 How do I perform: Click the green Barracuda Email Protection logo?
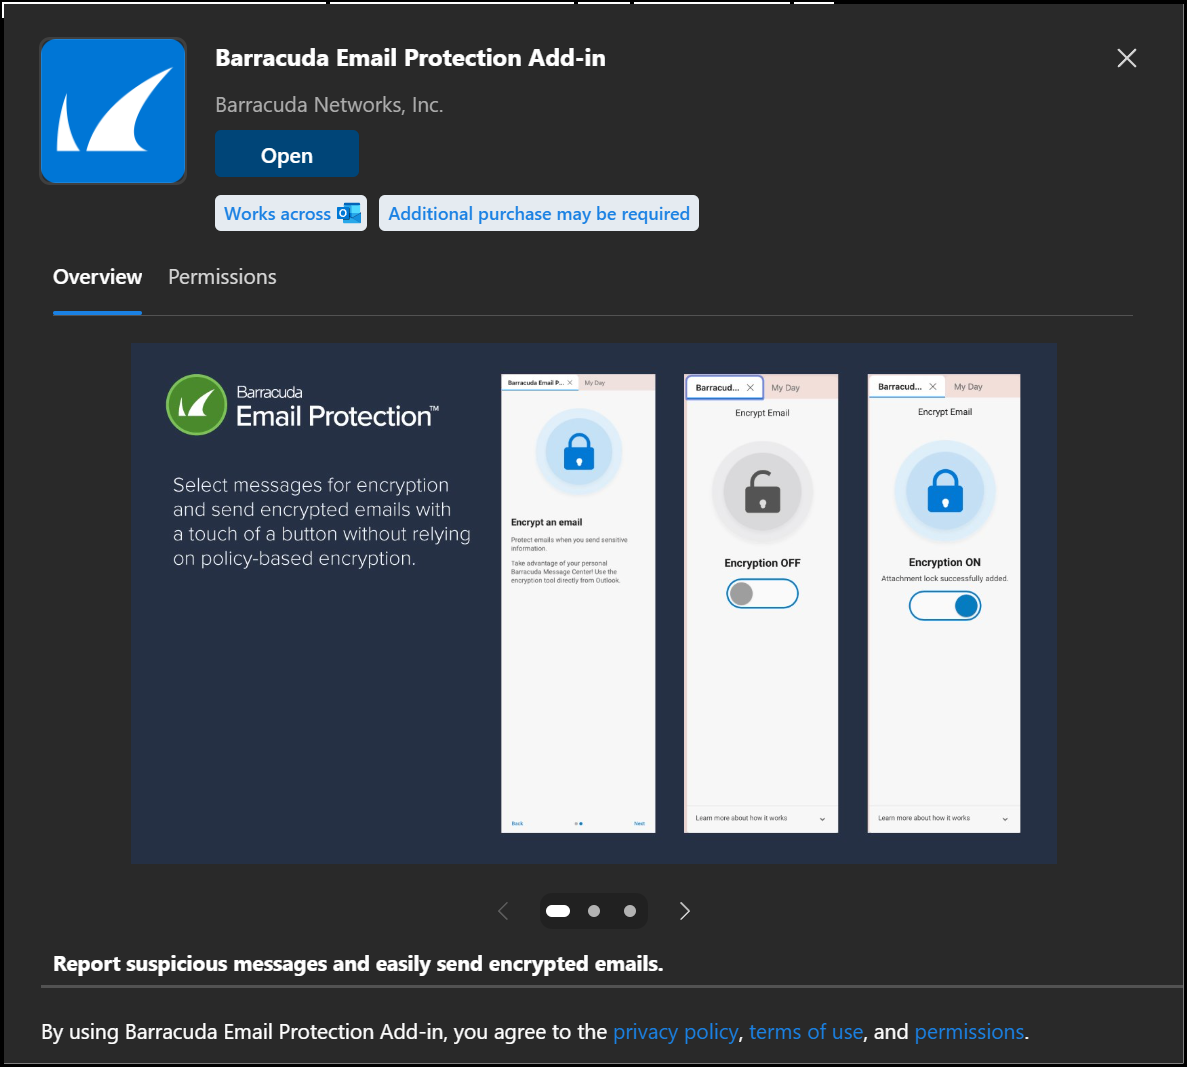click(x=197, y=404)
